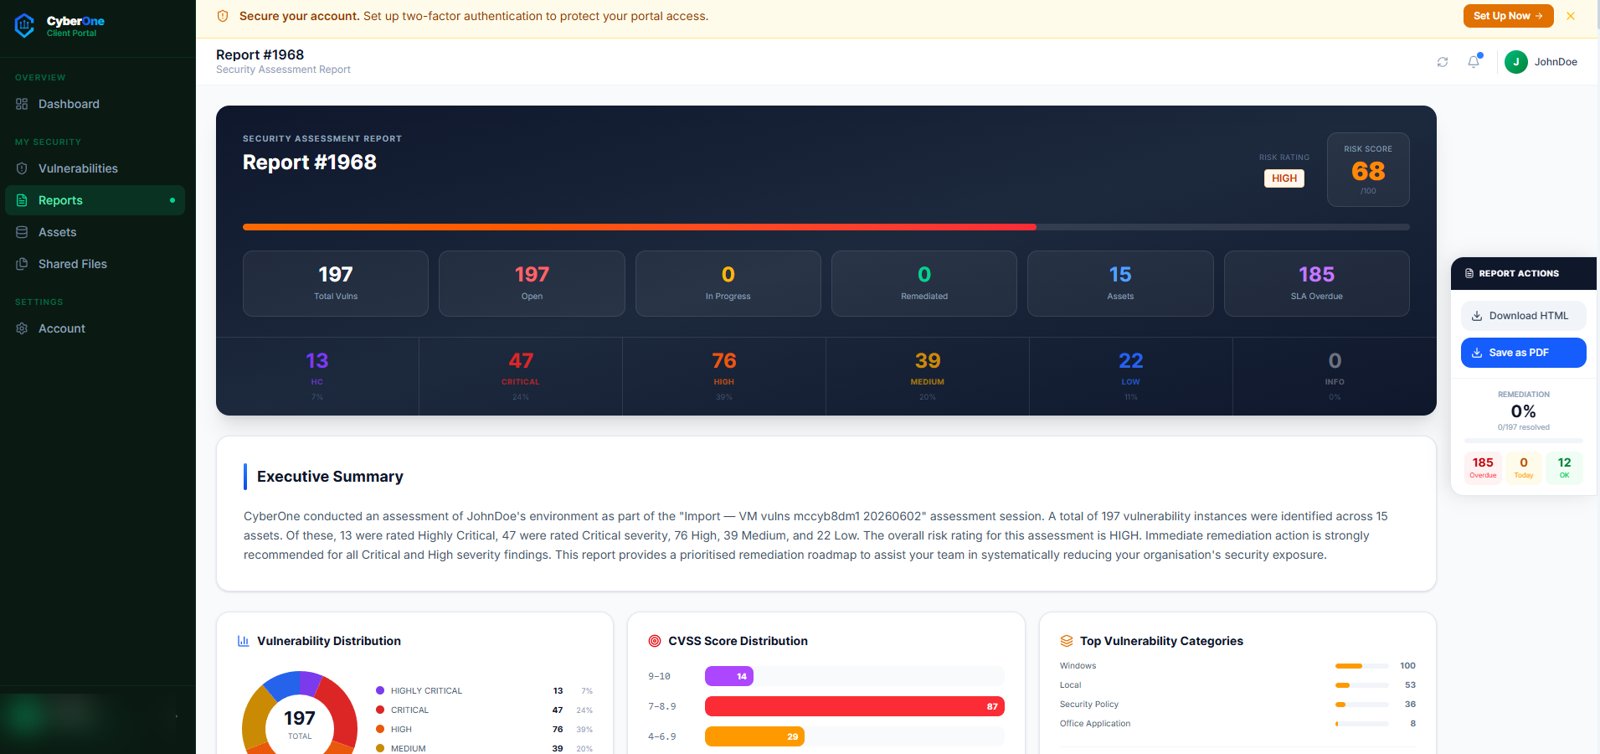Go to the Vulnerabilities section

(95, 168)
